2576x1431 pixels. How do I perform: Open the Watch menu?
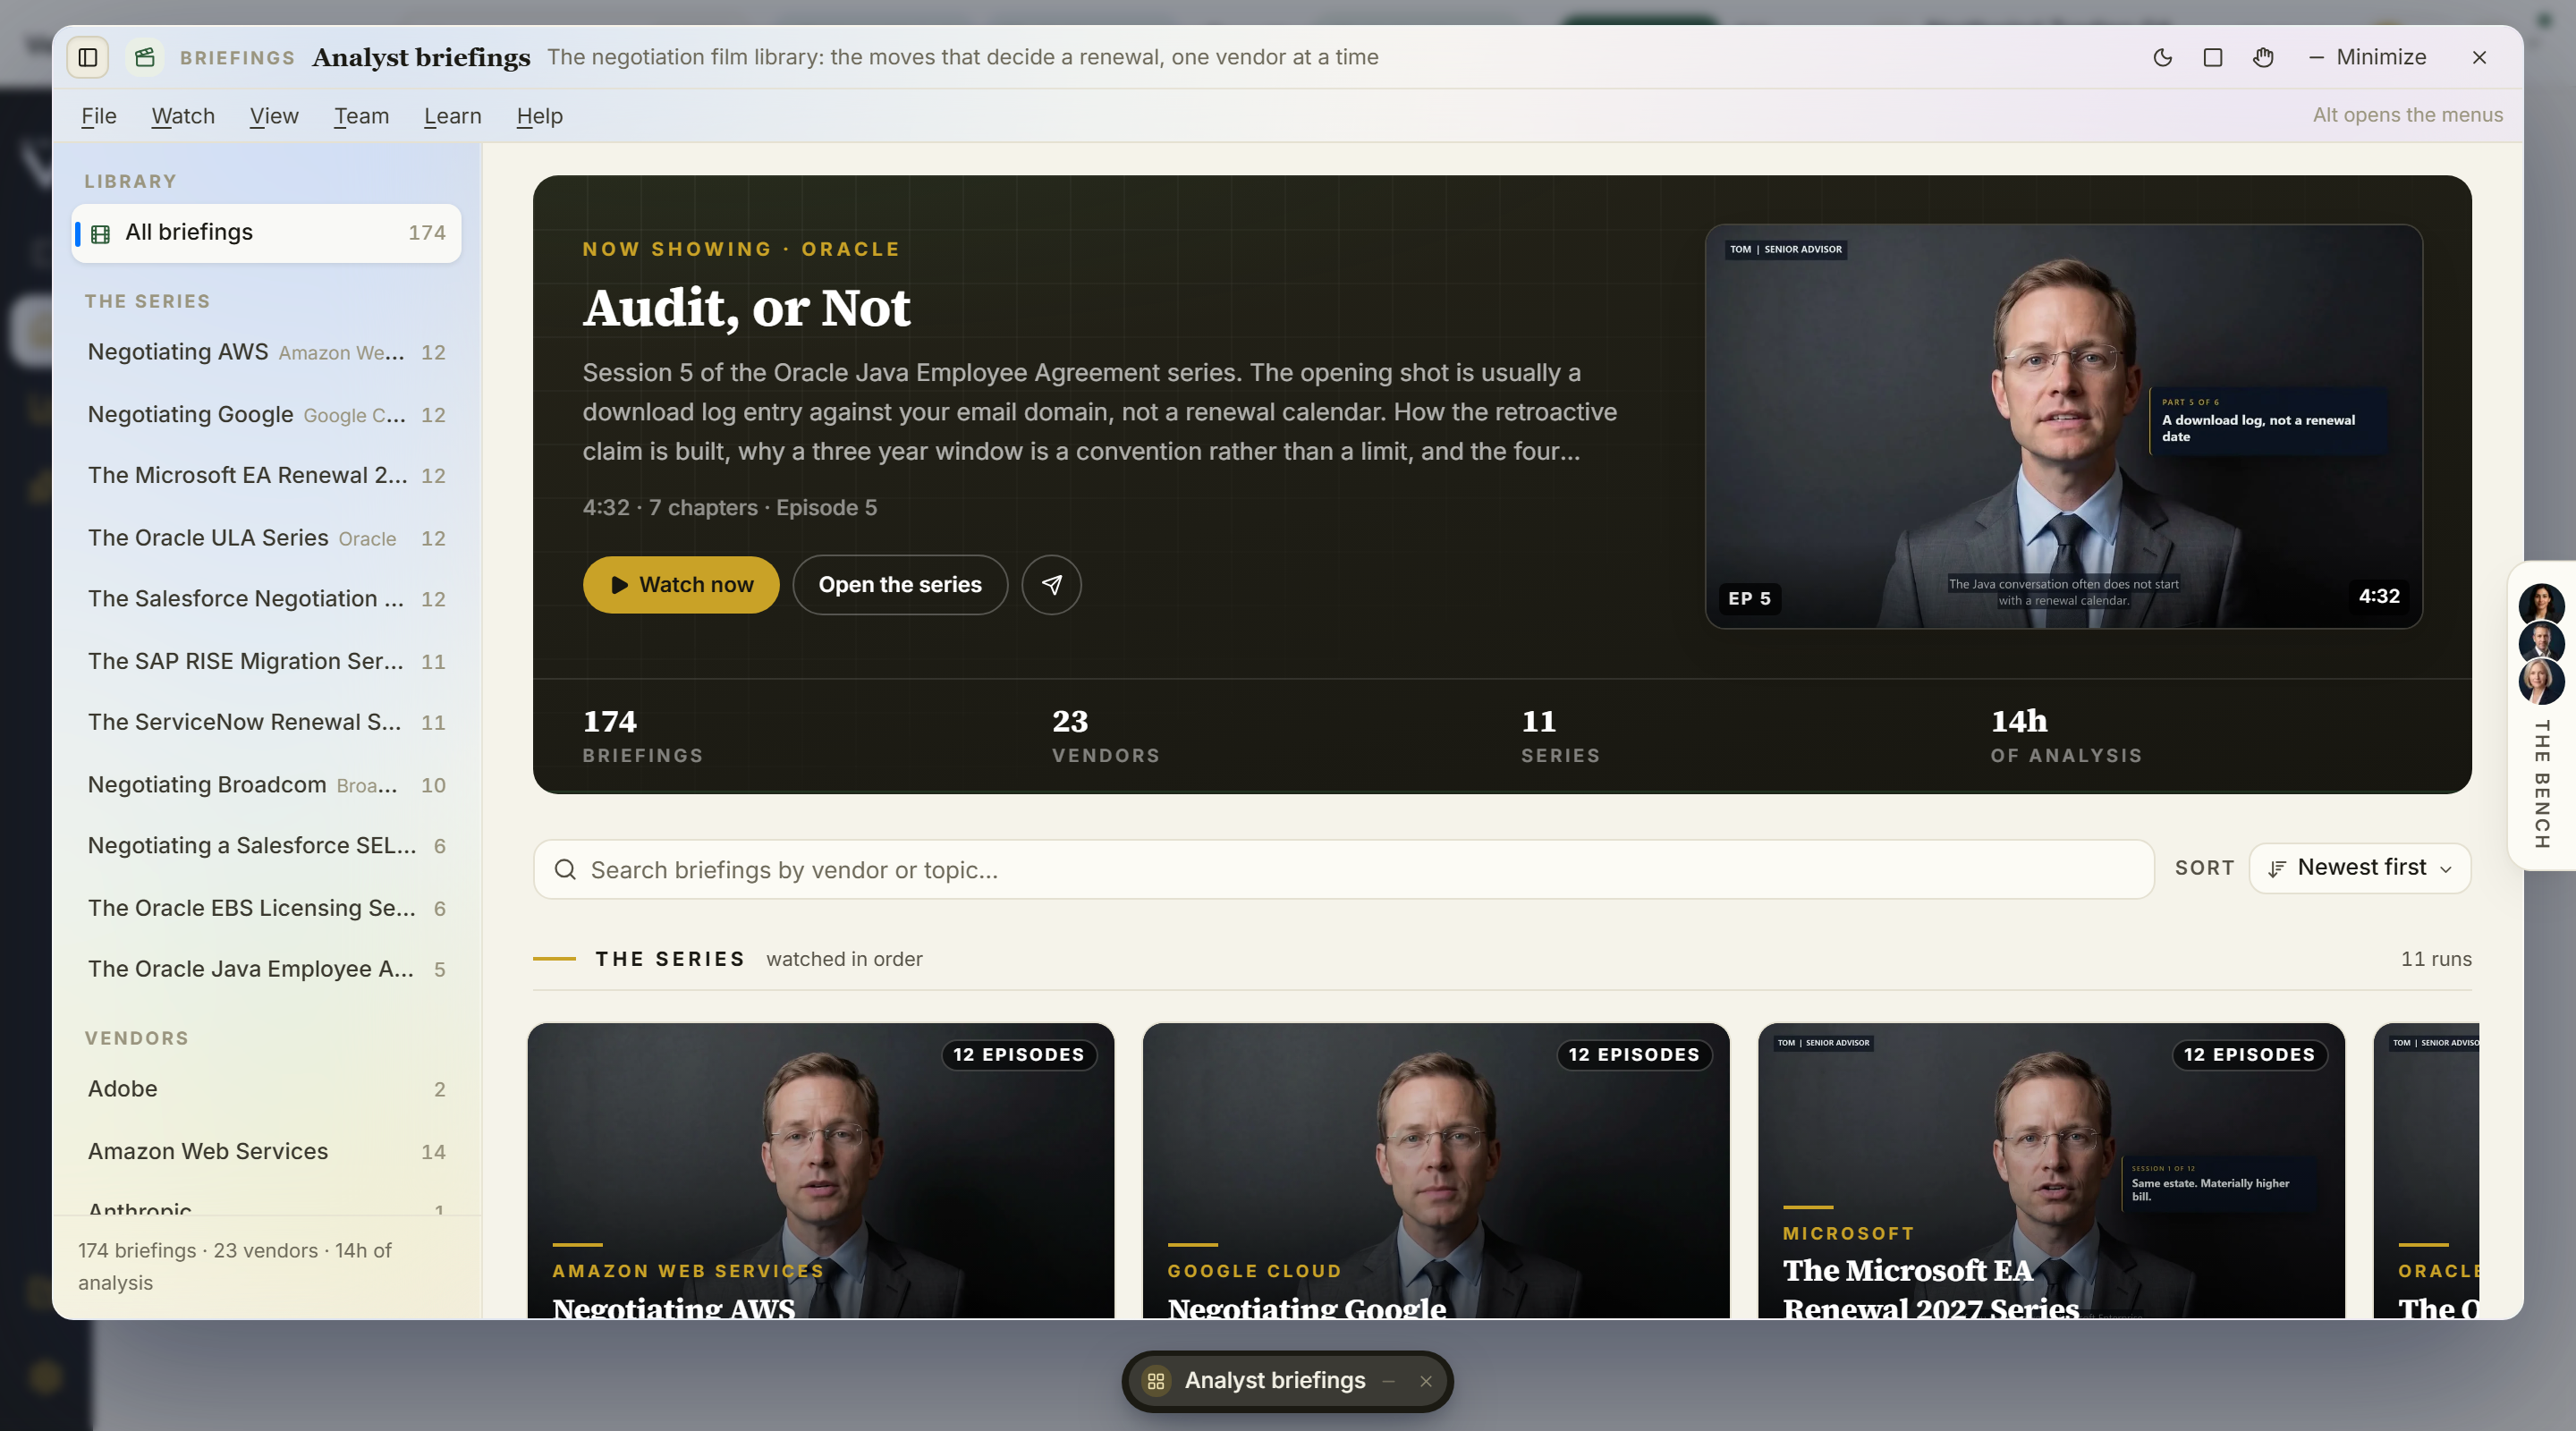pos(183,116)
